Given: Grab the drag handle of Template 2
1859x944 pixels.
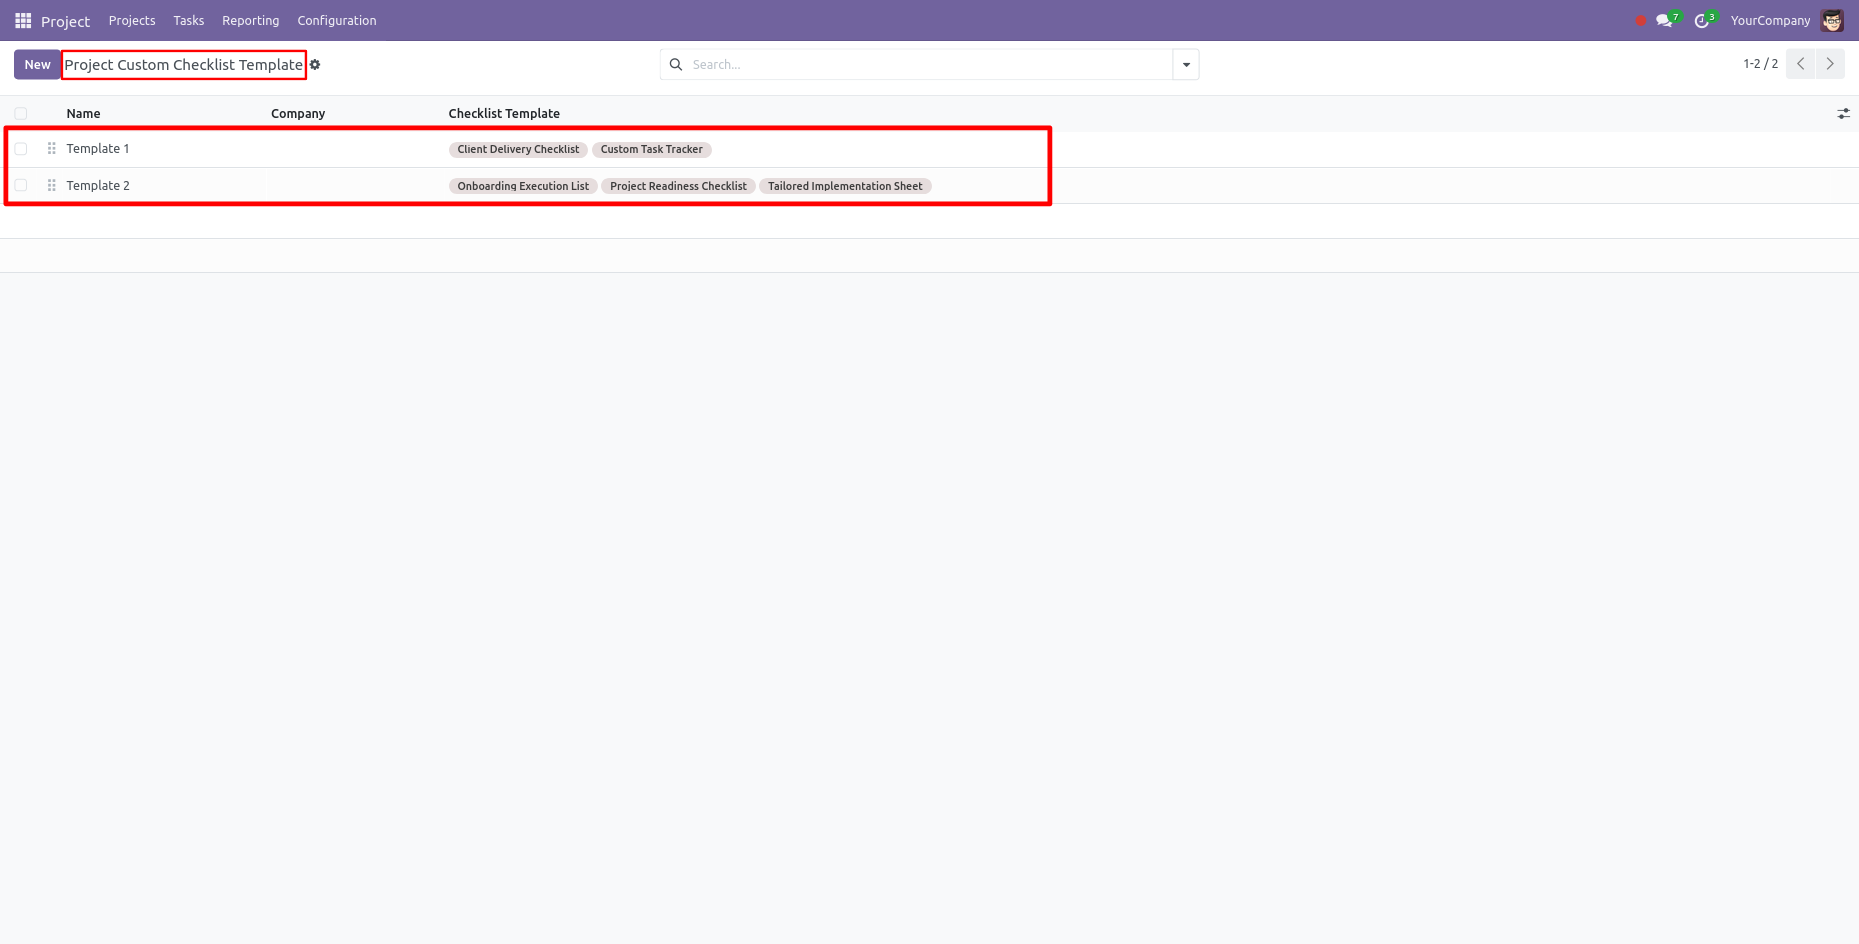Looking at the screenshot, I should [52, 186].
